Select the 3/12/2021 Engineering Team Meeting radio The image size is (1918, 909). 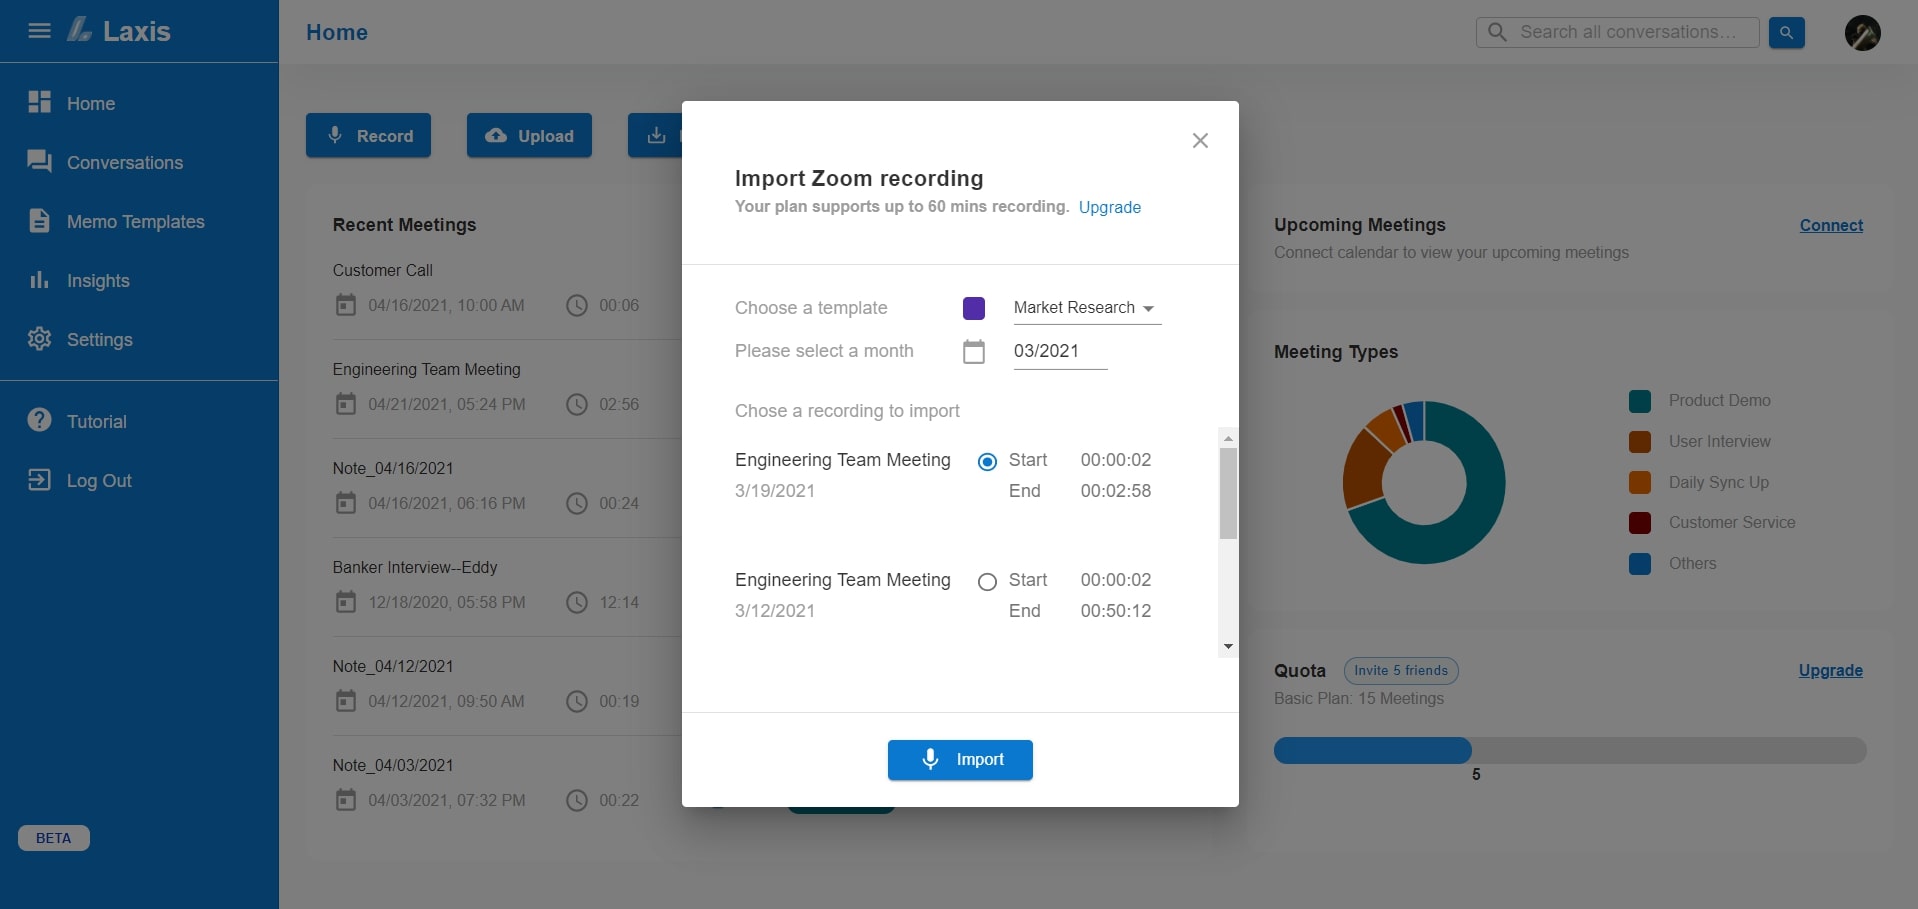(987, 582)
